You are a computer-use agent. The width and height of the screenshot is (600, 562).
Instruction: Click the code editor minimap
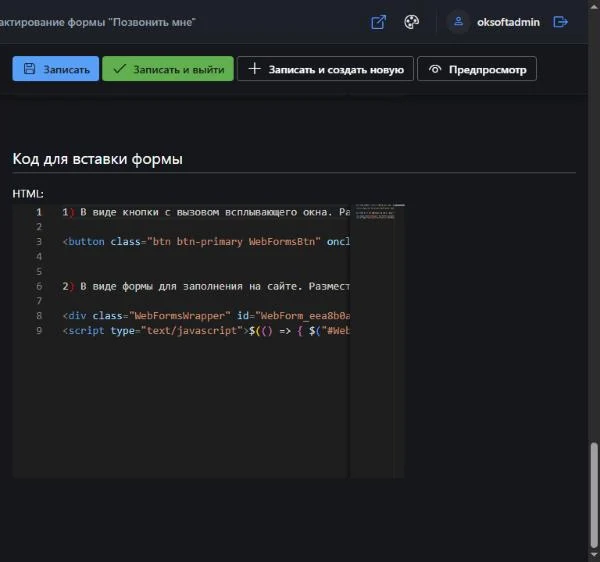click(377, 341)
